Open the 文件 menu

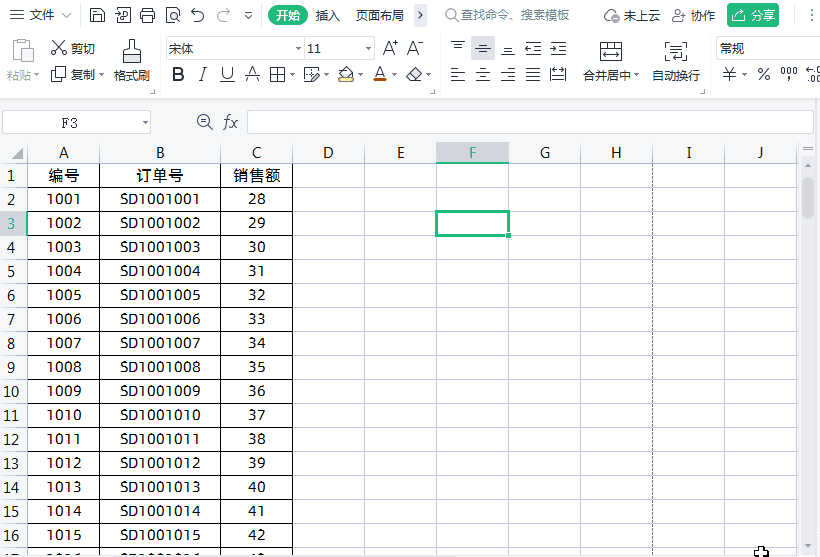click(x=40, y=15)
